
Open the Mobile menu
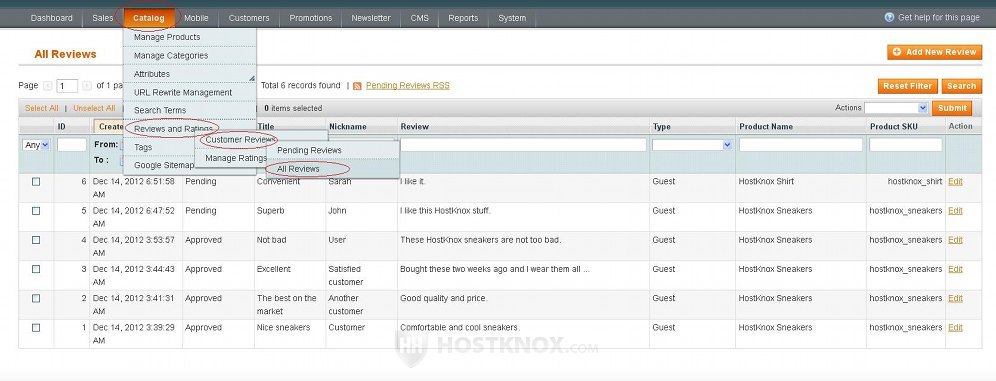click(x=196, y=18)
